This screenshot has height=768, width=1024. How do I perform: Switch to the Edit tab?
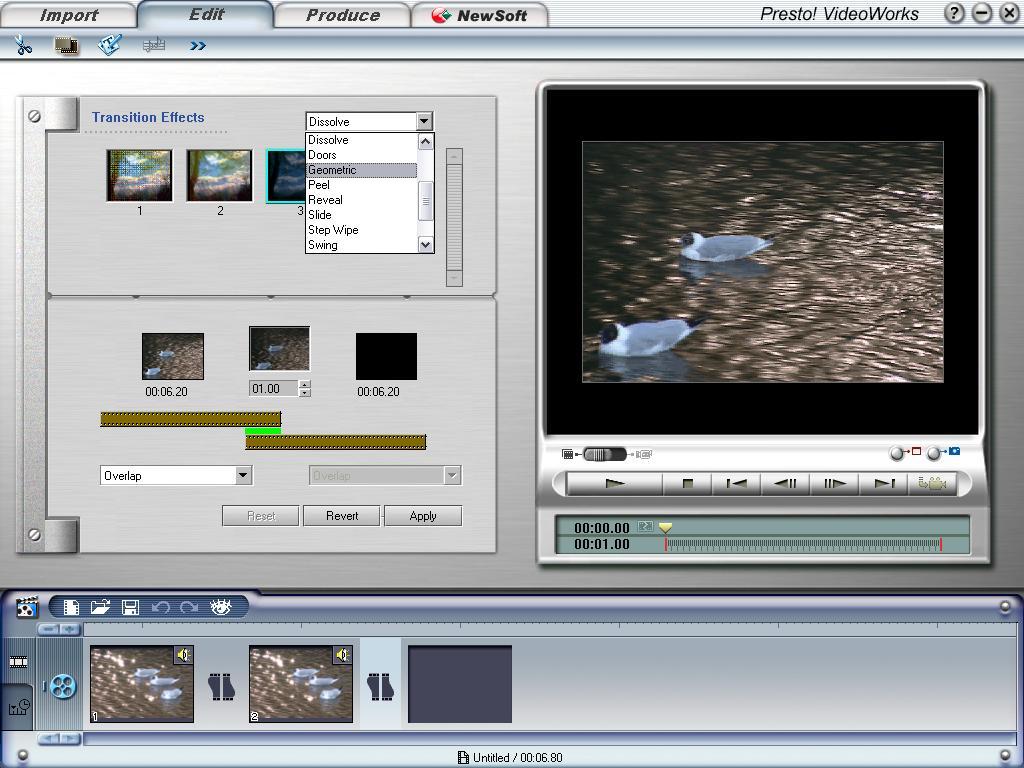(x=206, y=14)
